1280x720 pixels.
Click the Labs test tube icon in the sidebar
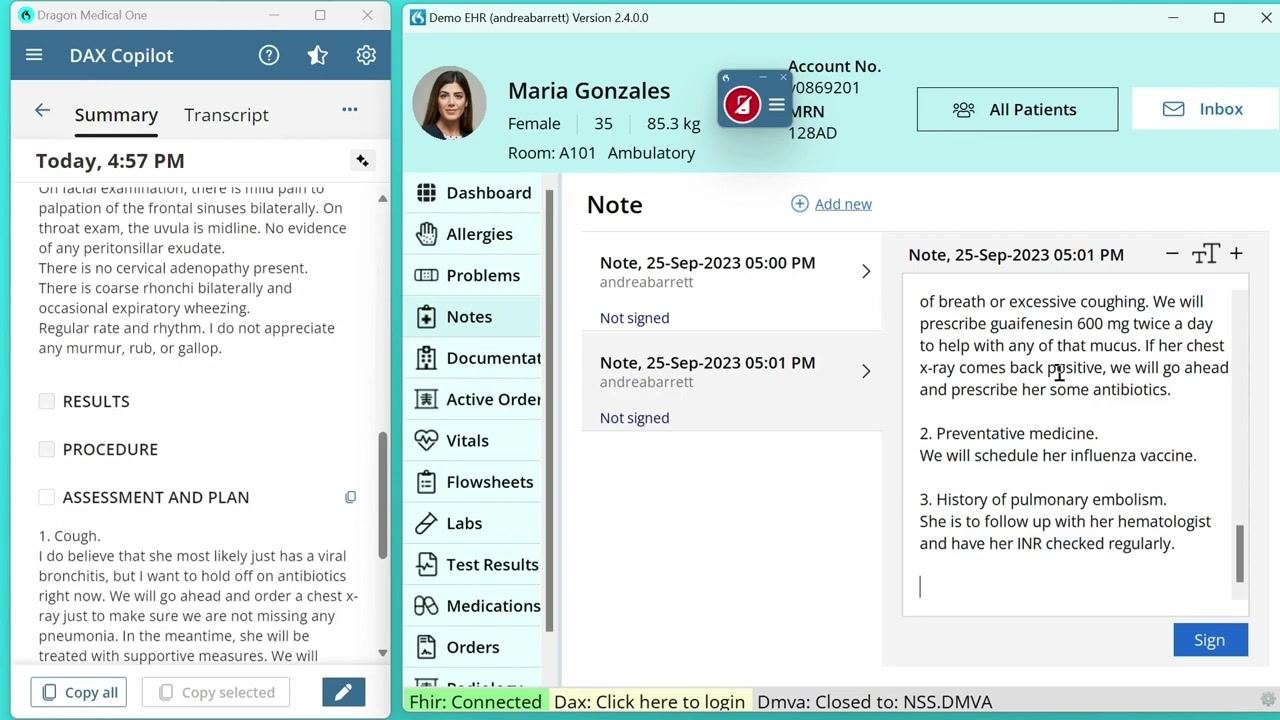(426, 523)
